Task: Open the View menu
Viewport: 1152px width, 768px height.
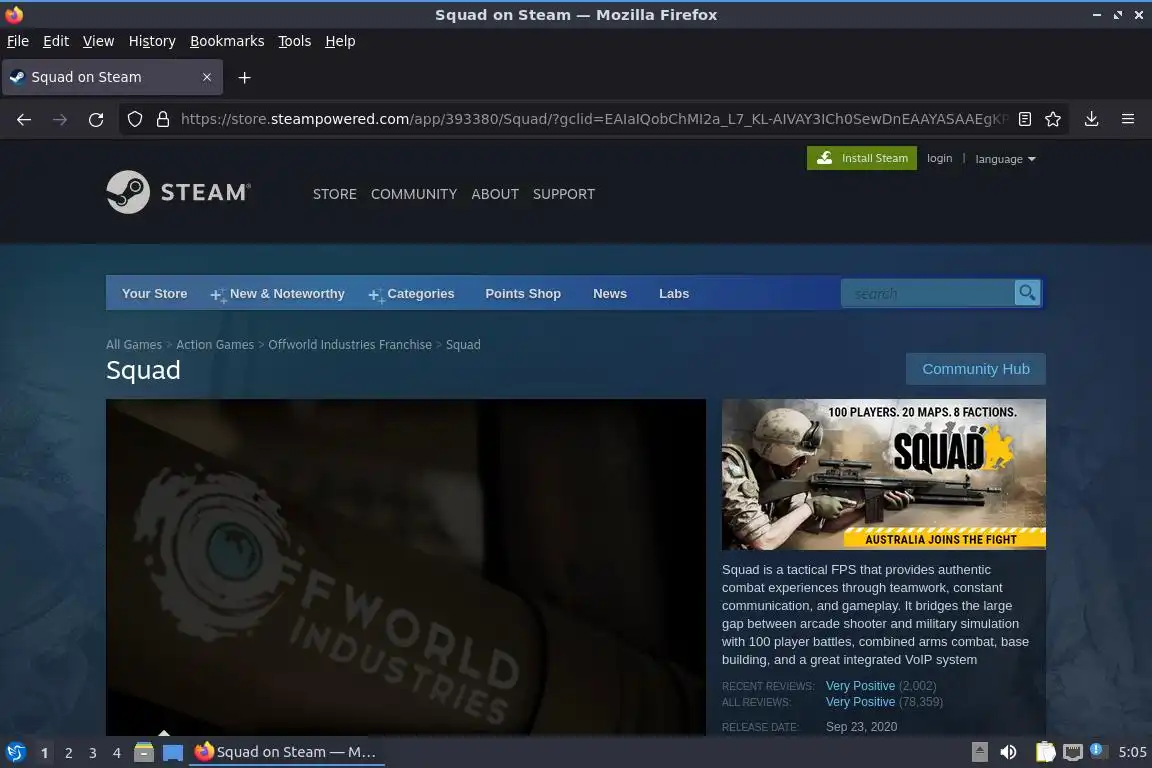Action: 98,41
